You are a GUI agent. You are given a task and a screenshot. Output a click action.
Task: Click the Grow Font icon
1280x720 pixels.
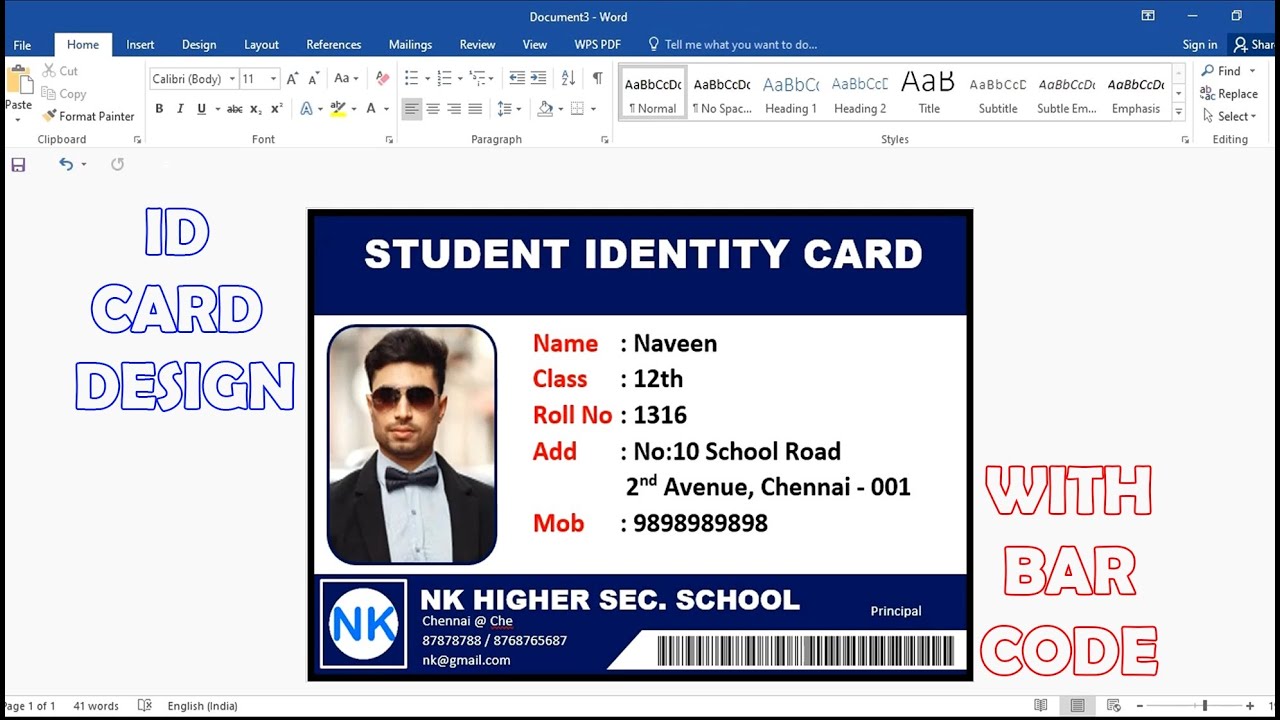pyautogui.click(x=292, y=78)
